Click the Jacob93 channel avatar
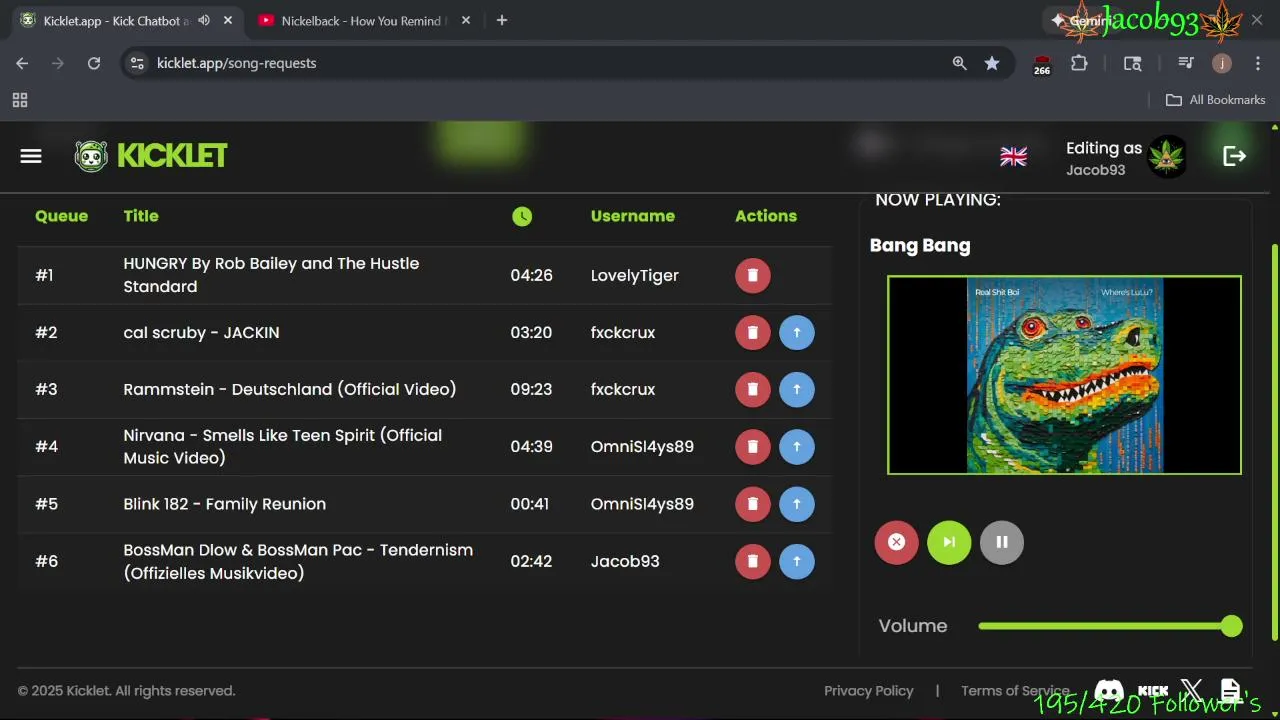1280x720 pixels. point(1167,157)
